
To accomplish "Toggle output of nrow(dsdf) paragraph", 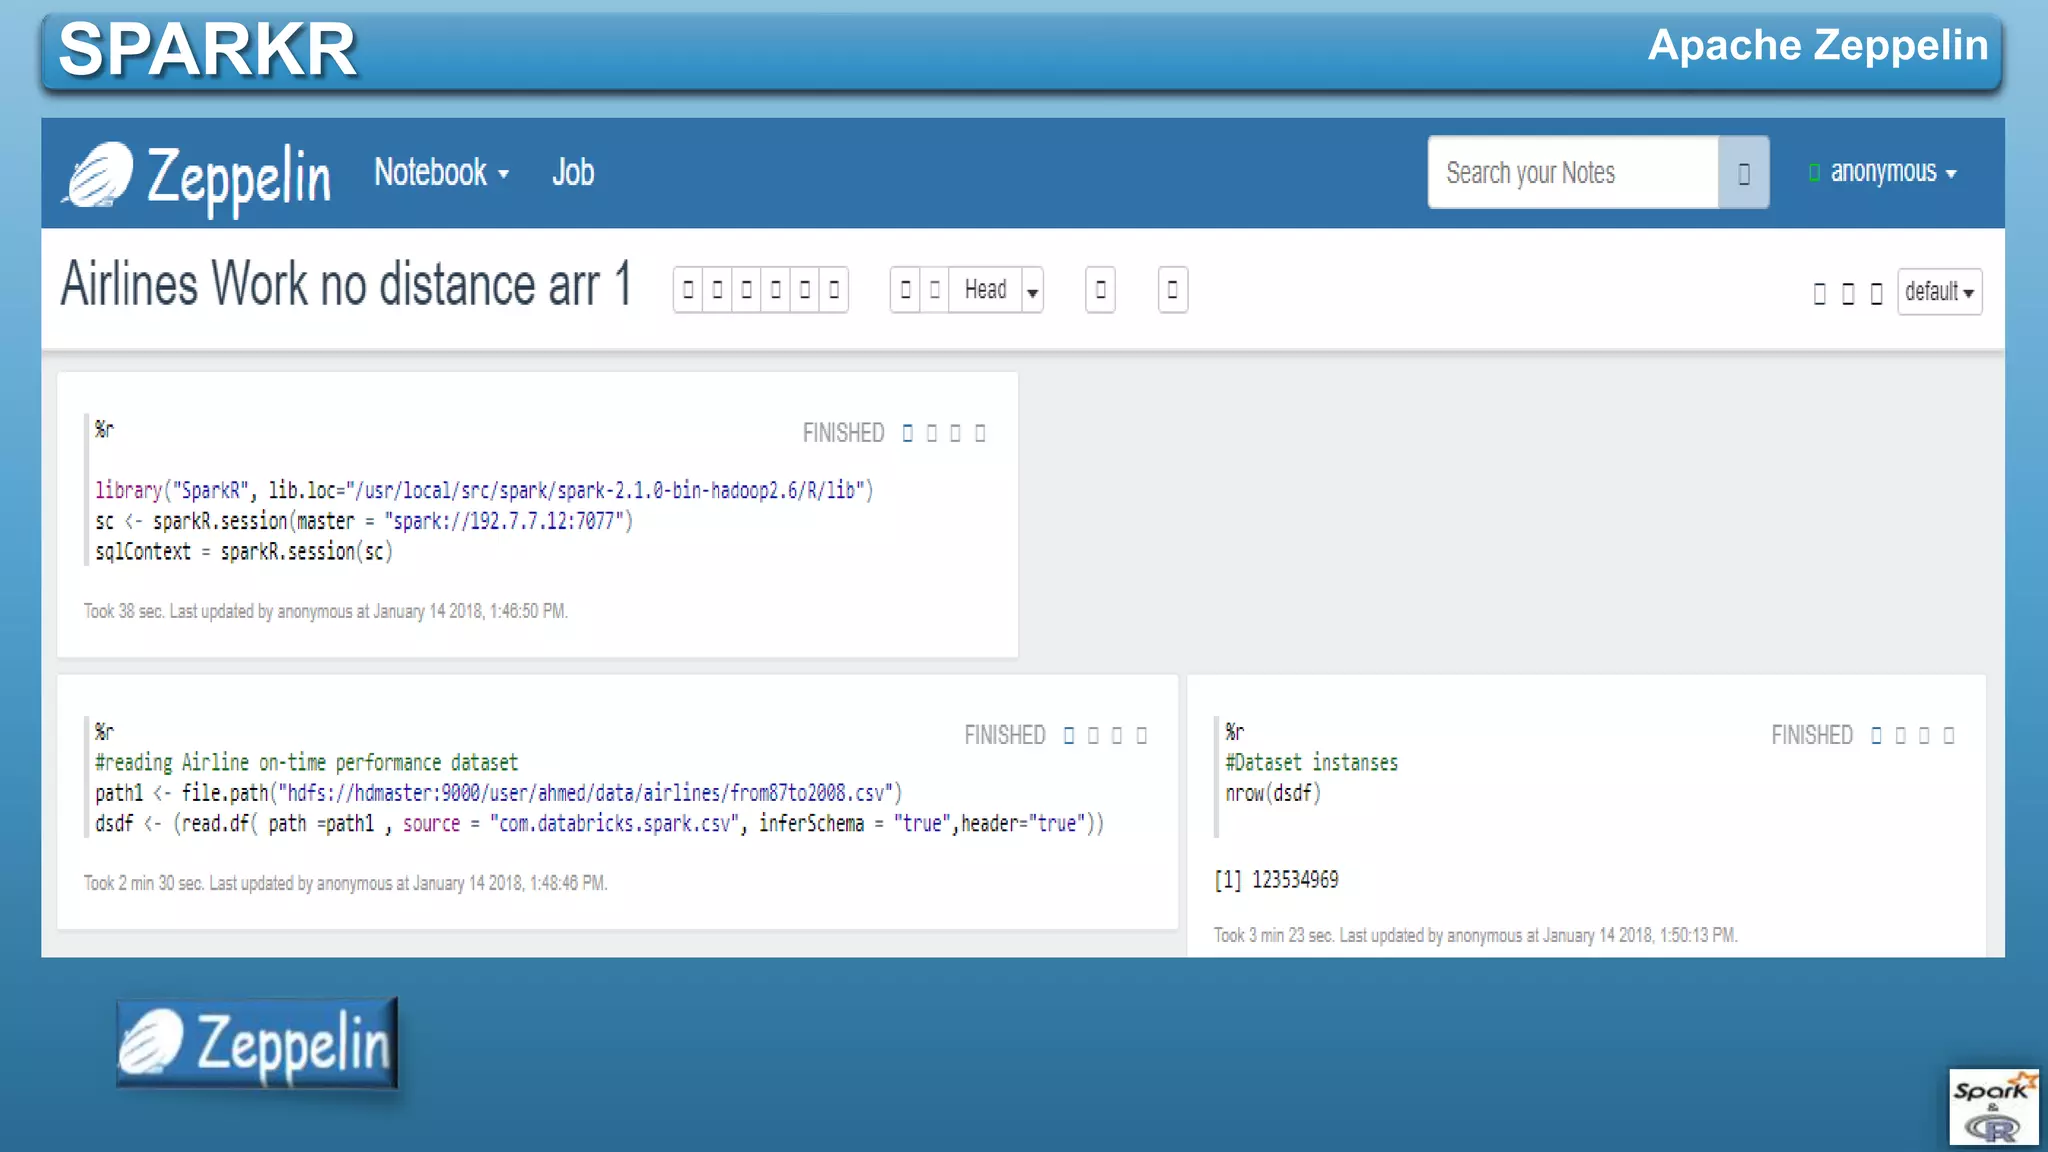I will (x=1924, y=736).
